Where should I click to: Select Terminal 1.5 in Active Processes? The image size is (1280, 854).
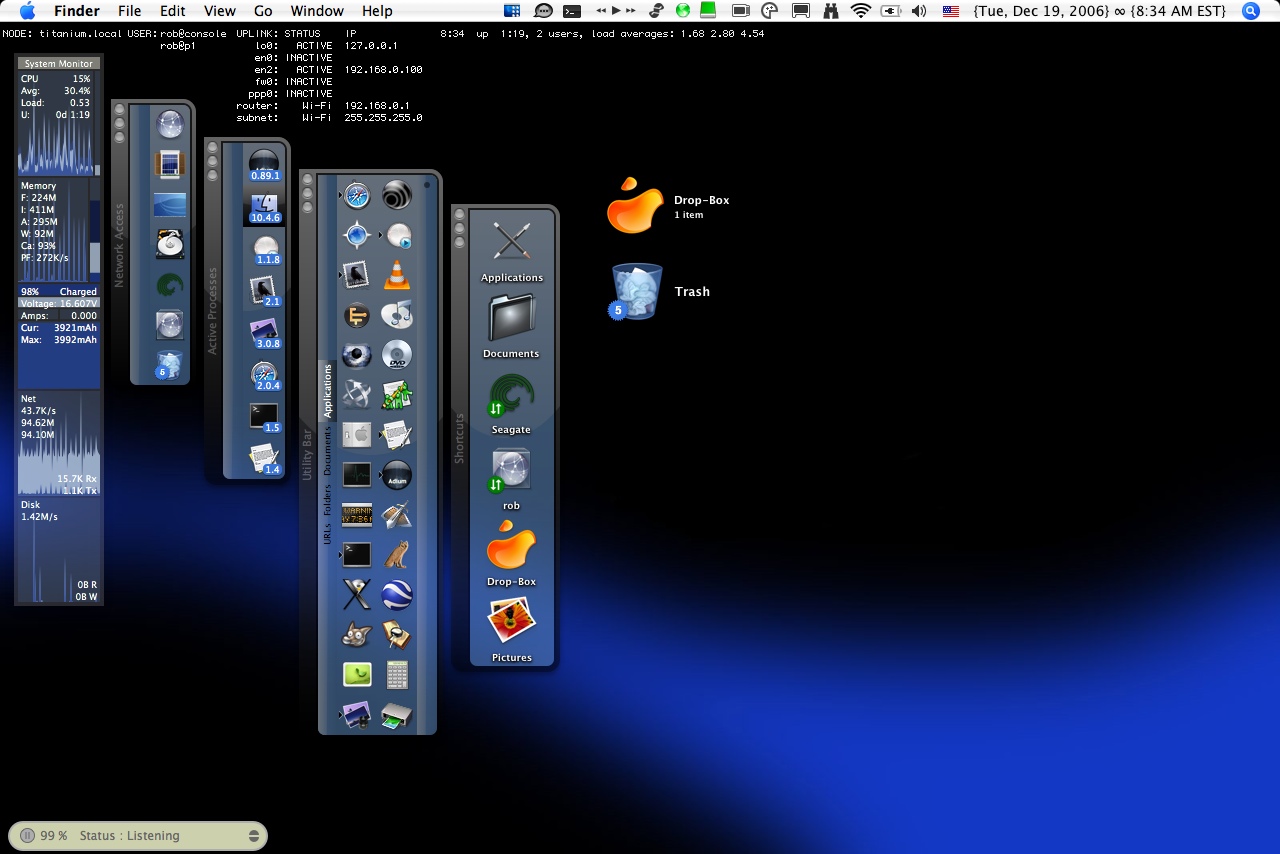264,417
